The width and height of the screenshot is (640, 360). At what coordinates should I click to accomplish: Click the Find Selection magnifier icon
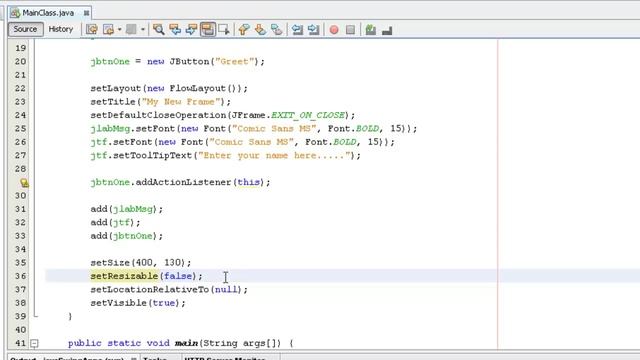[159, 29]
